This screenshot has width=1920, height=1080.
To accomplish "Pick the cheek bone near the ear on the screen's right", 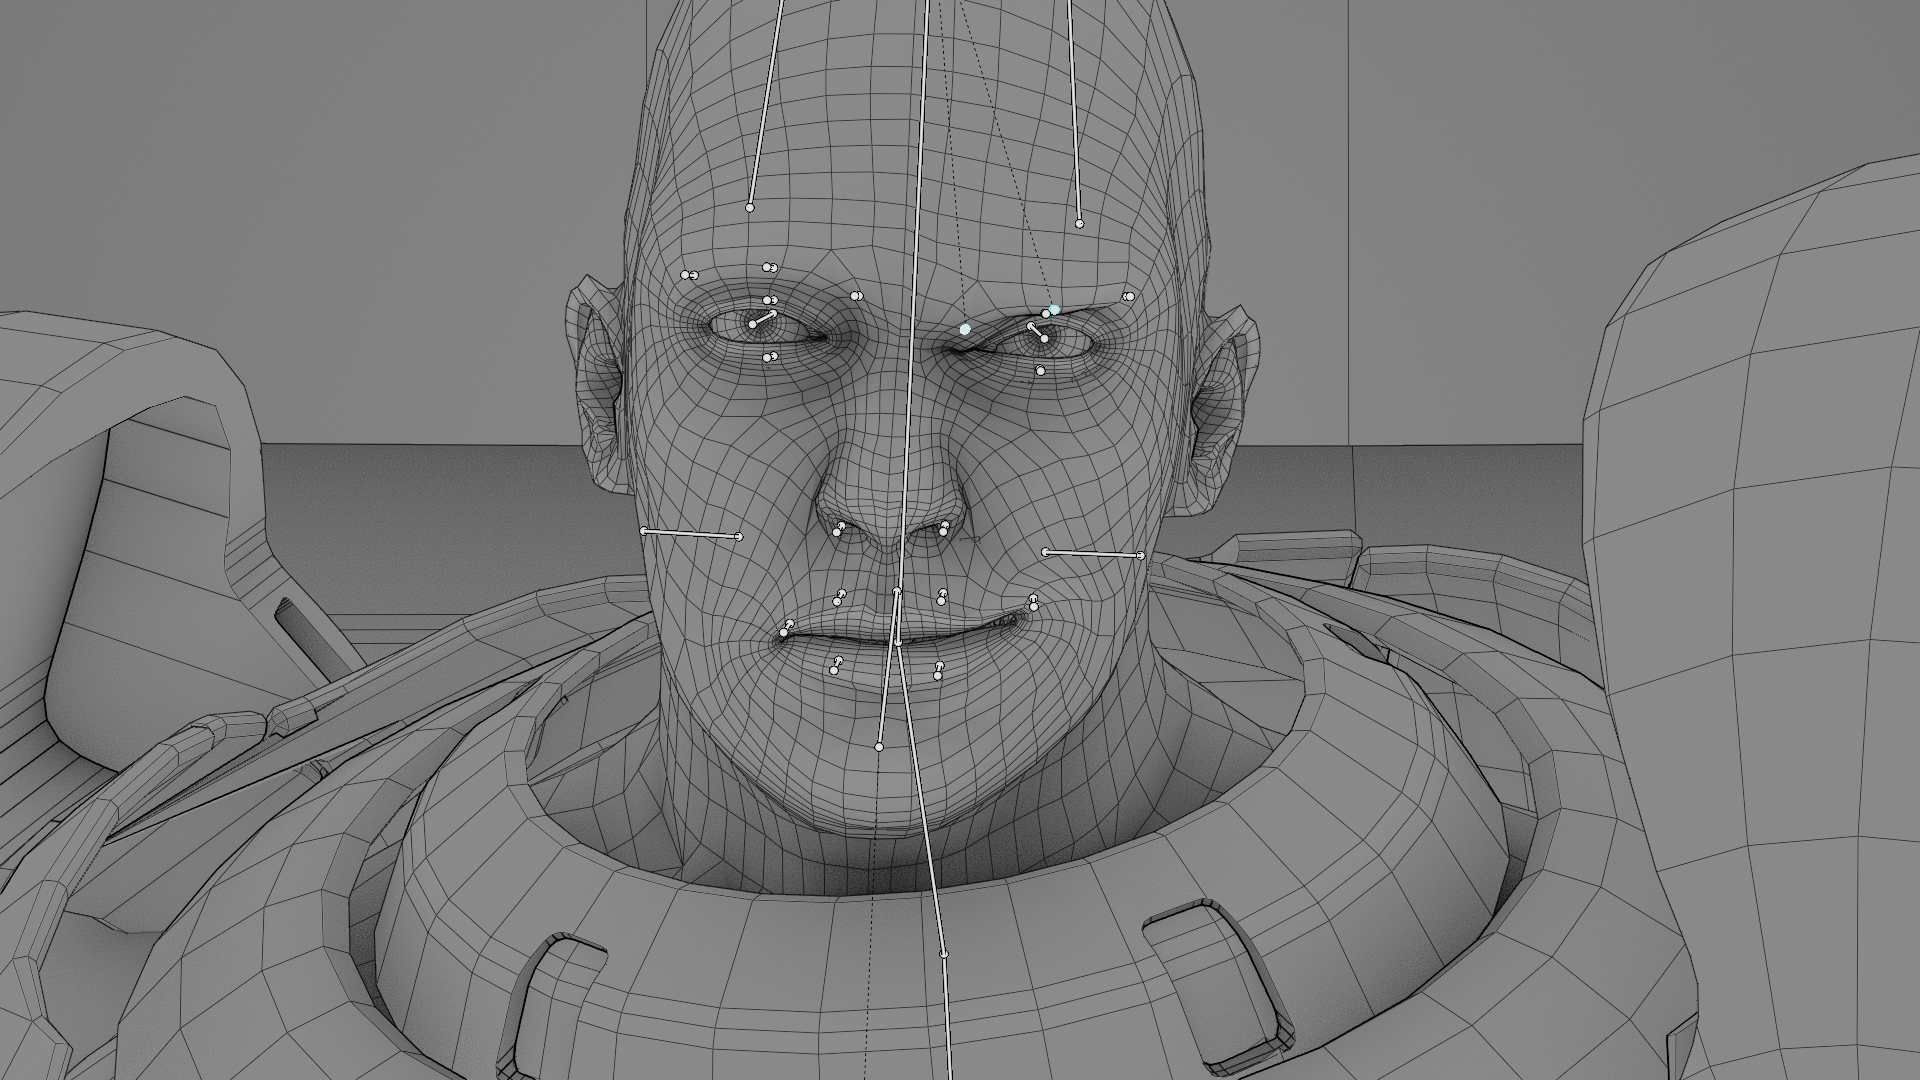I will tap(1093, 553).
